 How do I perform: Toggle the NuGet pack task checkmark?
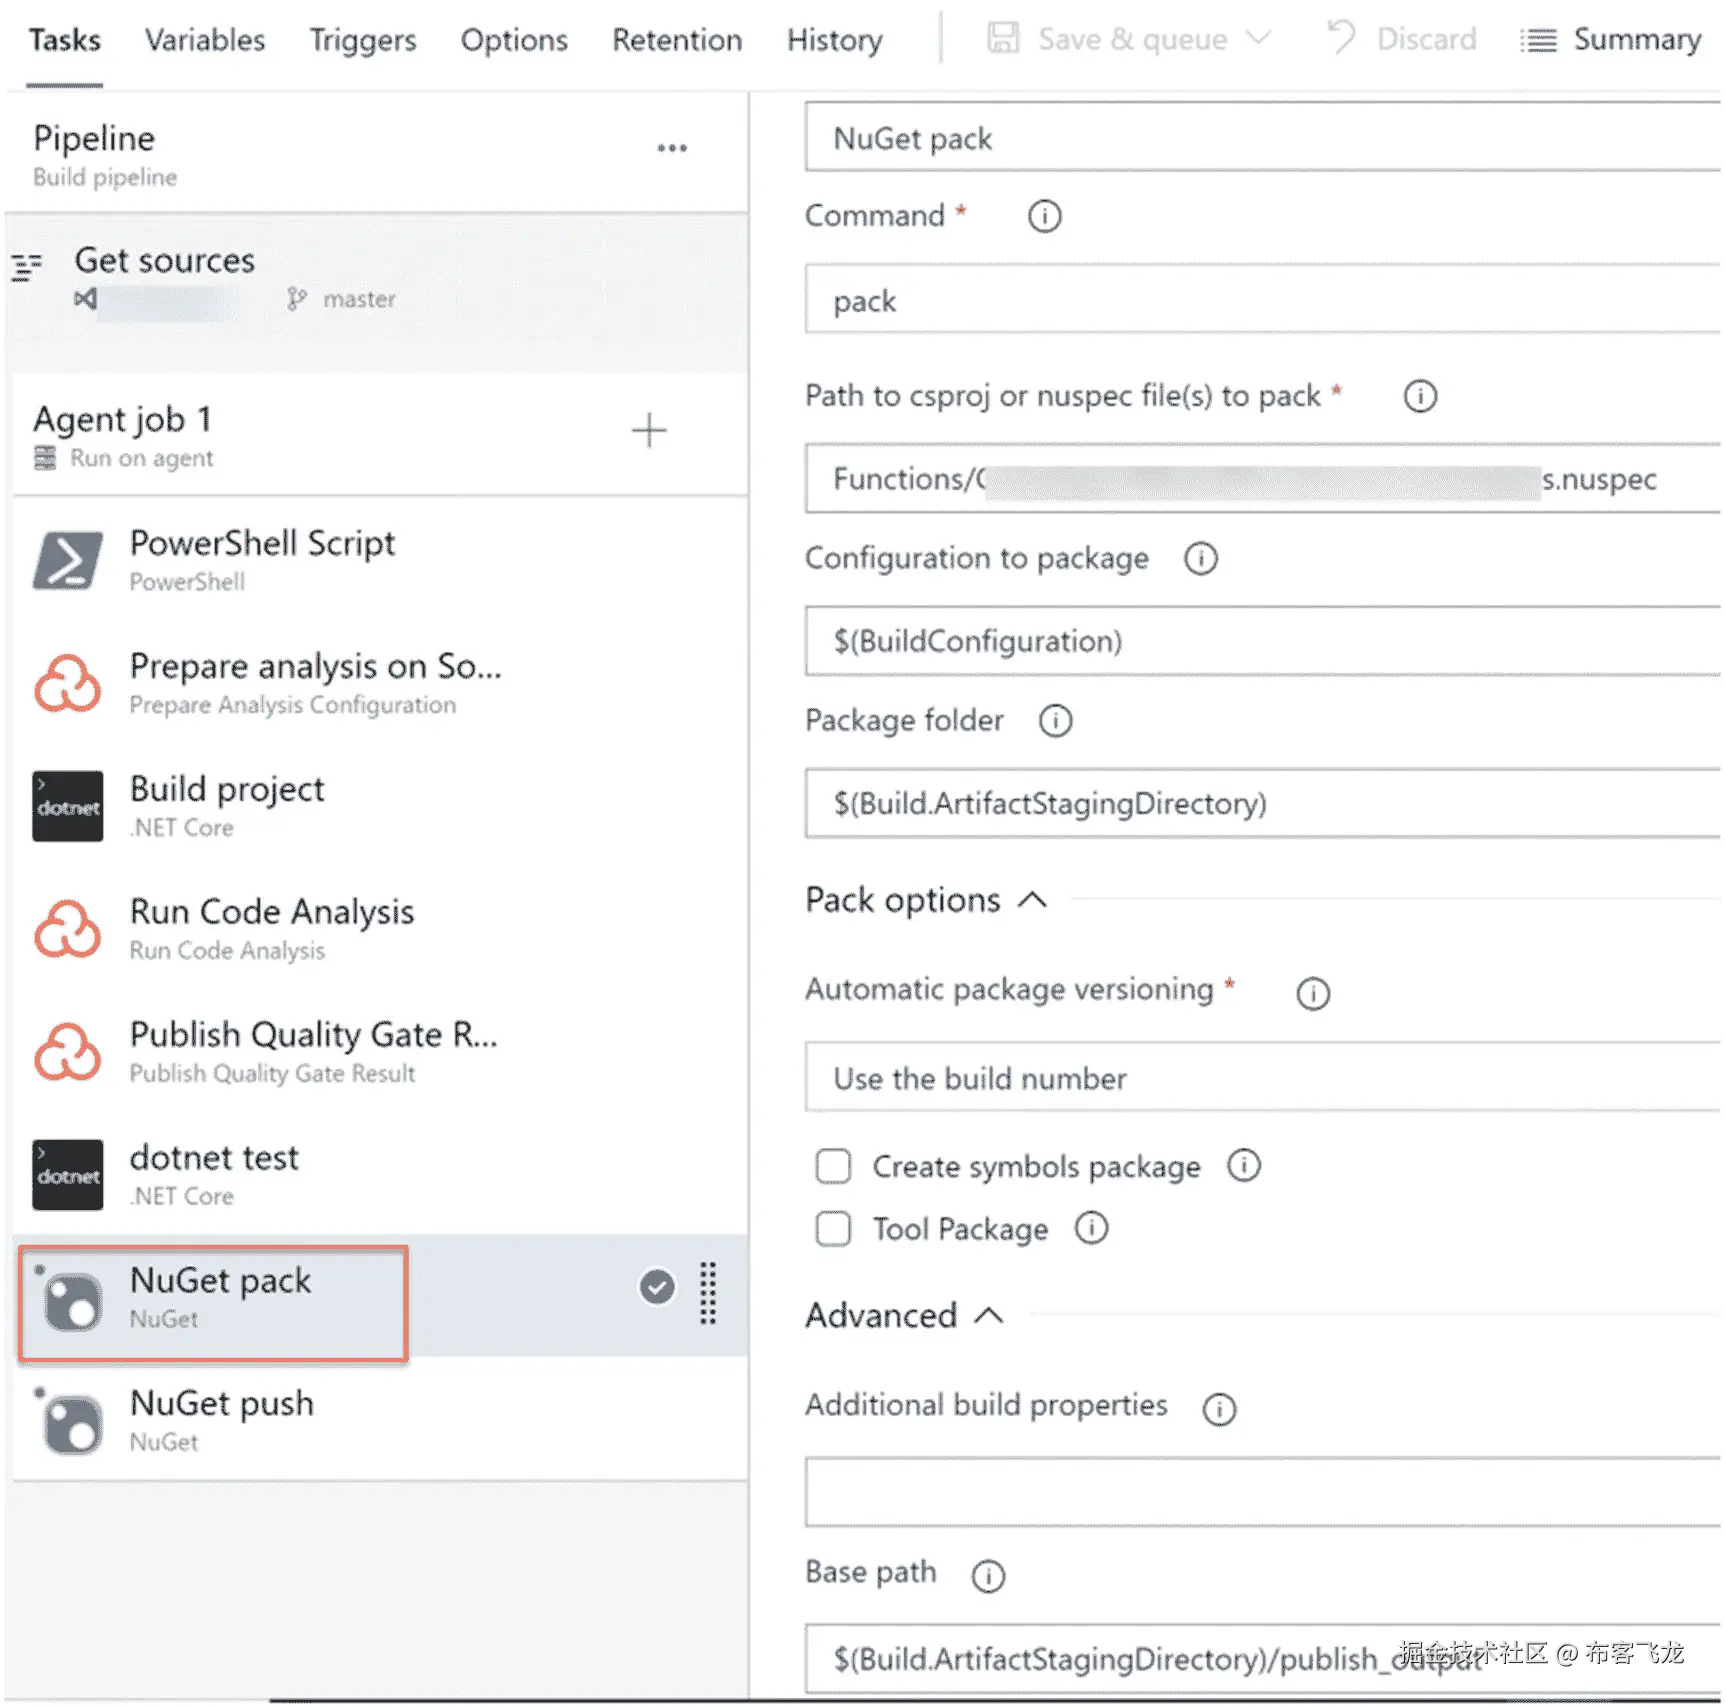(657, 1287)
